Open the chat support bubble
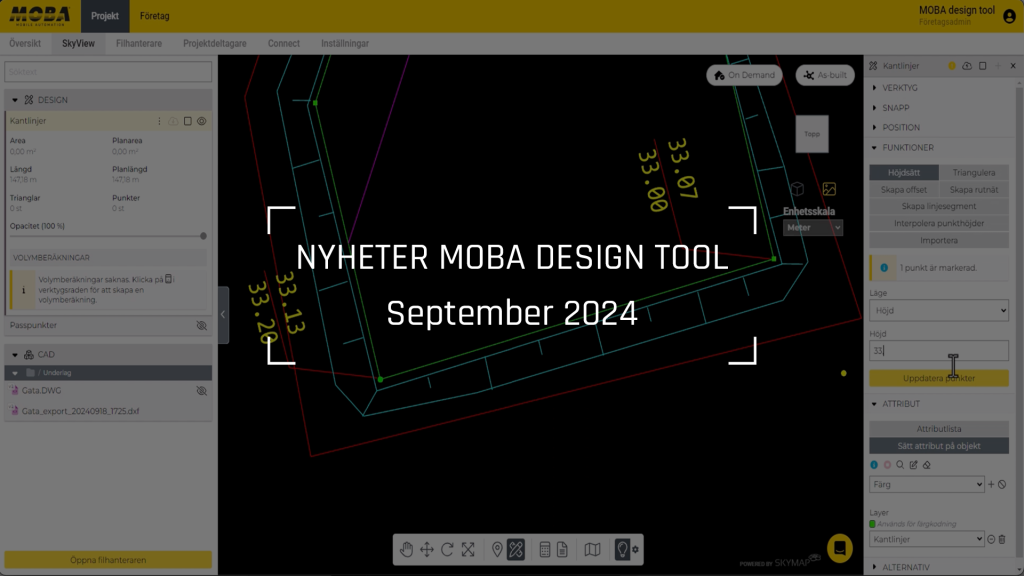Viewport: 1024px width, 576px height. click(840, 549)
